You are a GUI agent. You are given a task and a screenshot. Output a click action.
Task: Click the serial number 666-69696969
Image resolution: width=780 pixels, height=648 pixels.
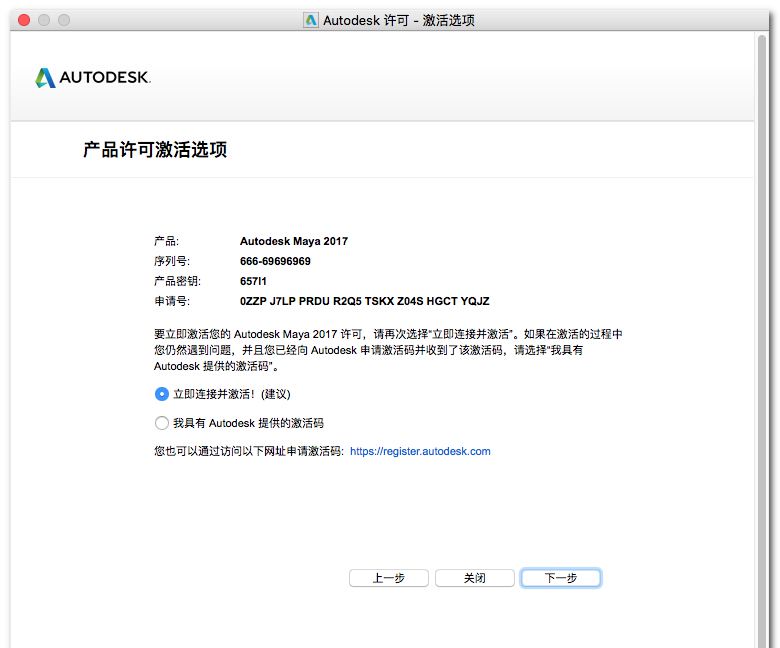[275, 262]
